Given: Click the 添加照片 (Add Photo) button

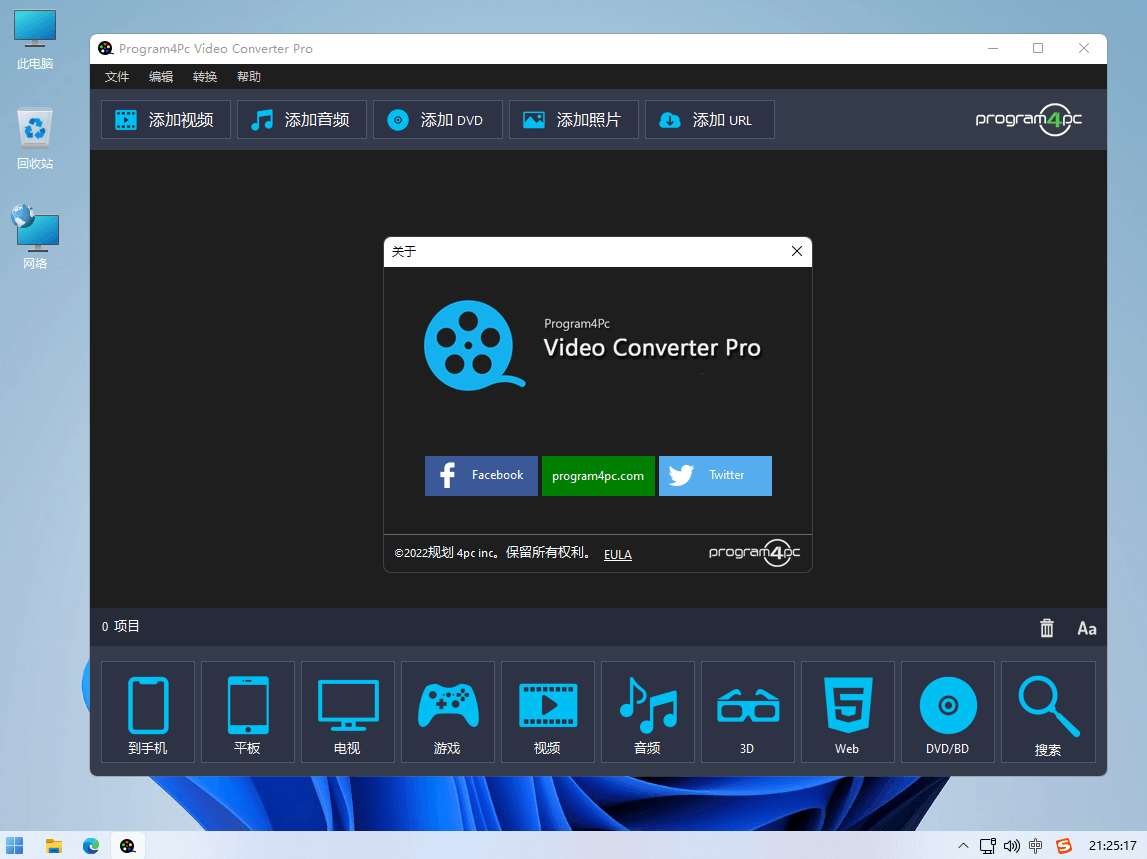Looking at the screenshot, I should point(574,119).
